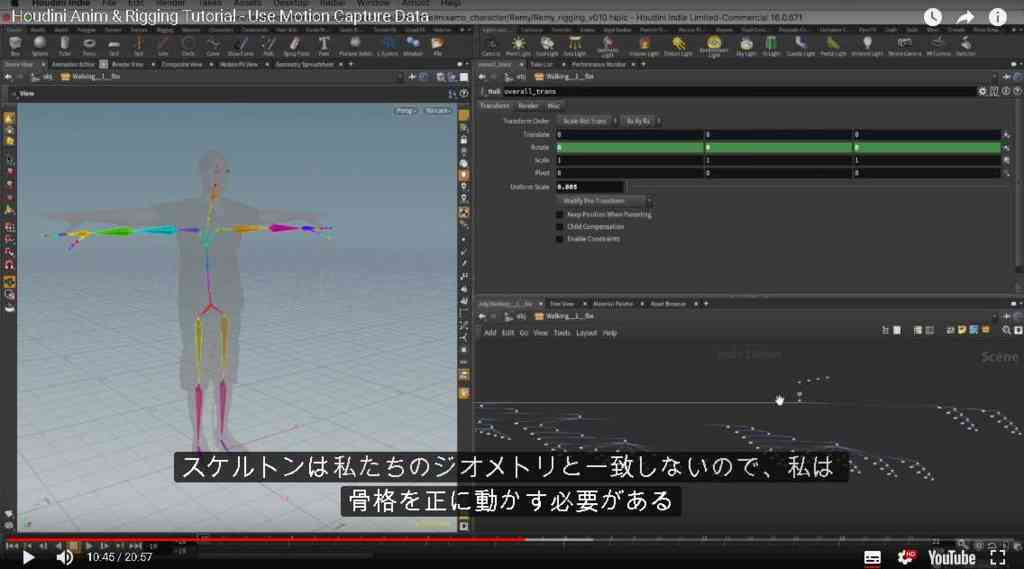Enable Keep Position When Parenting checkbox
This screenshot has width=1024, height=569.
point(560,214)
